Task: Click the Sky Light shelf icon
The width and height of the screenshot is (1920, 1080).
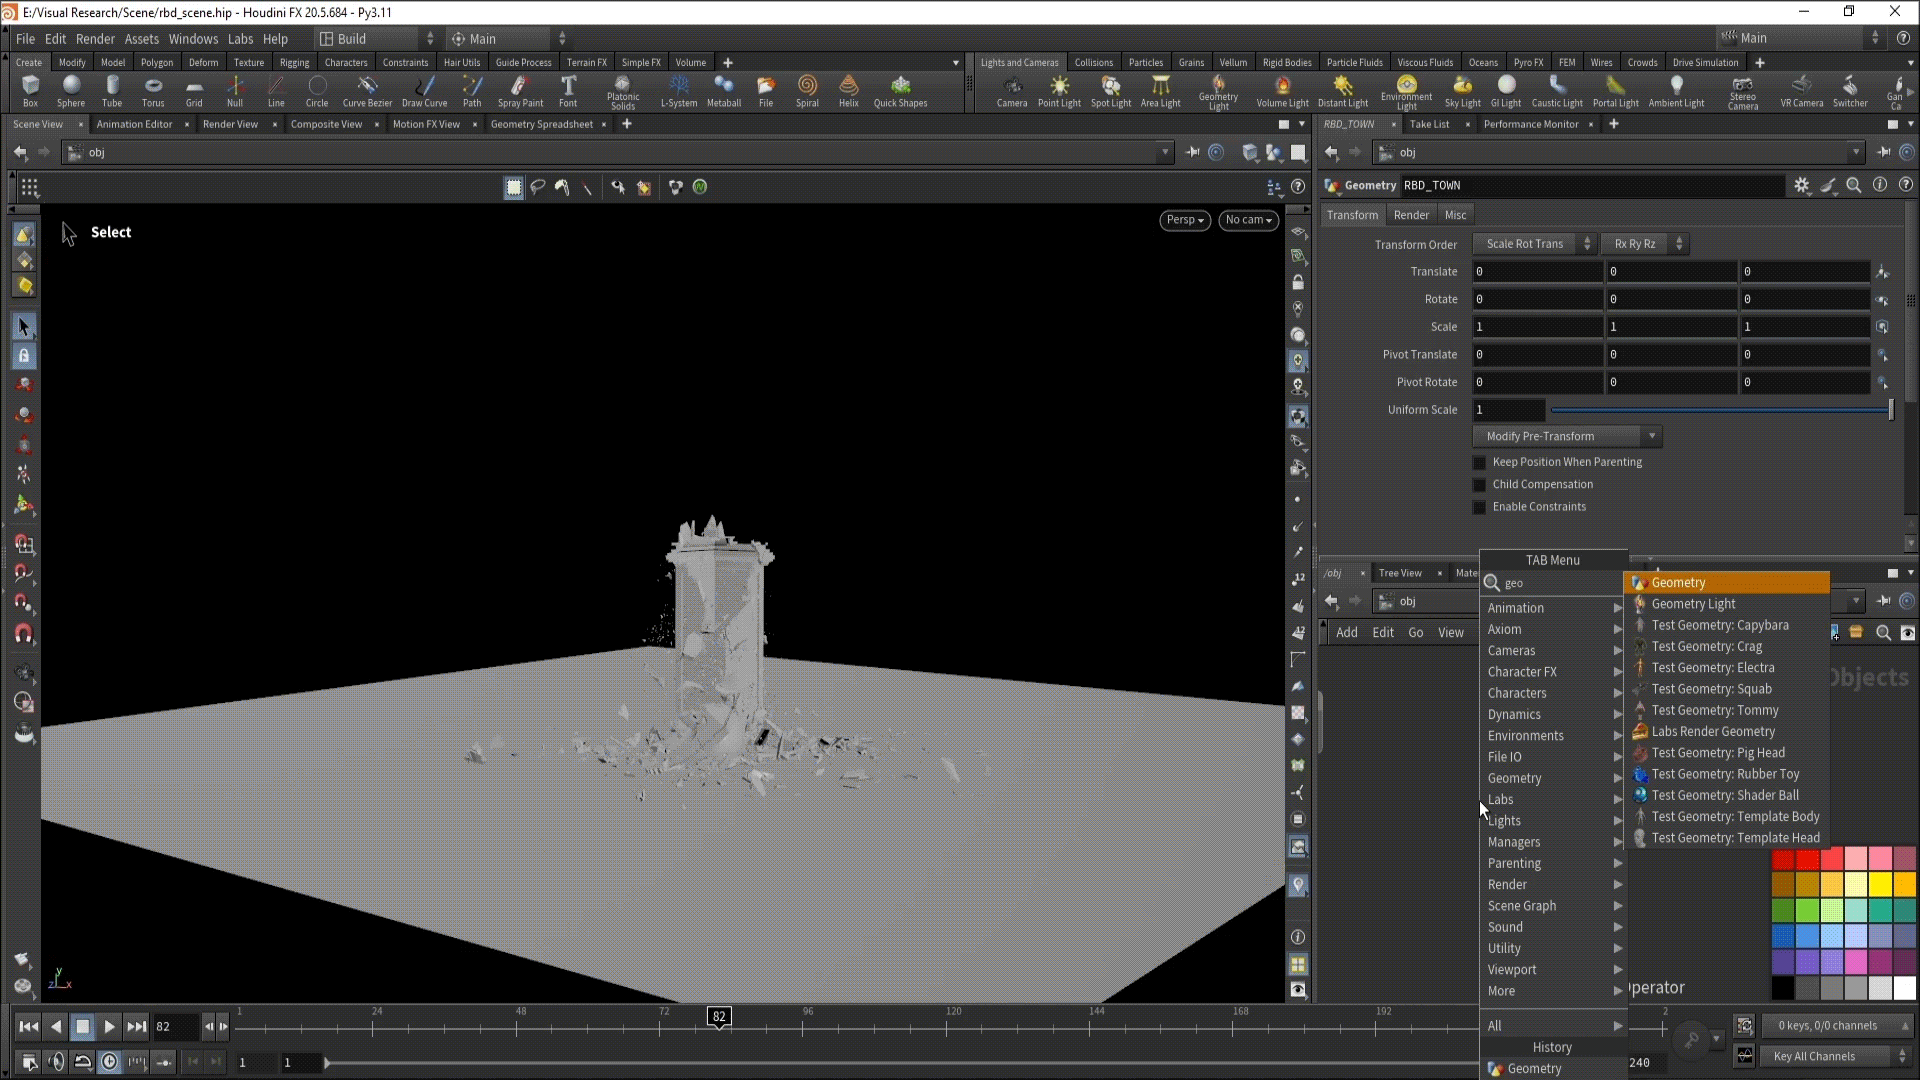Action: tap(1462, 90)
